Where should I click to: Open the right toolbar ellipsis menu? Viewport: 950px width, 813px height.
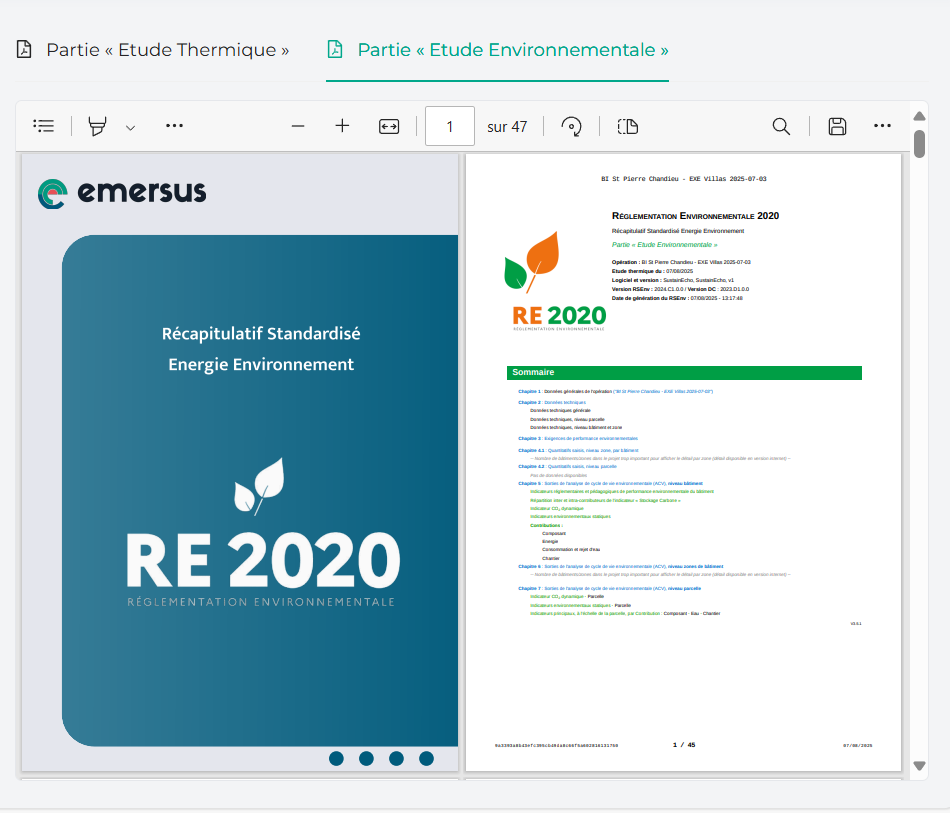click(x=882, y=125)
